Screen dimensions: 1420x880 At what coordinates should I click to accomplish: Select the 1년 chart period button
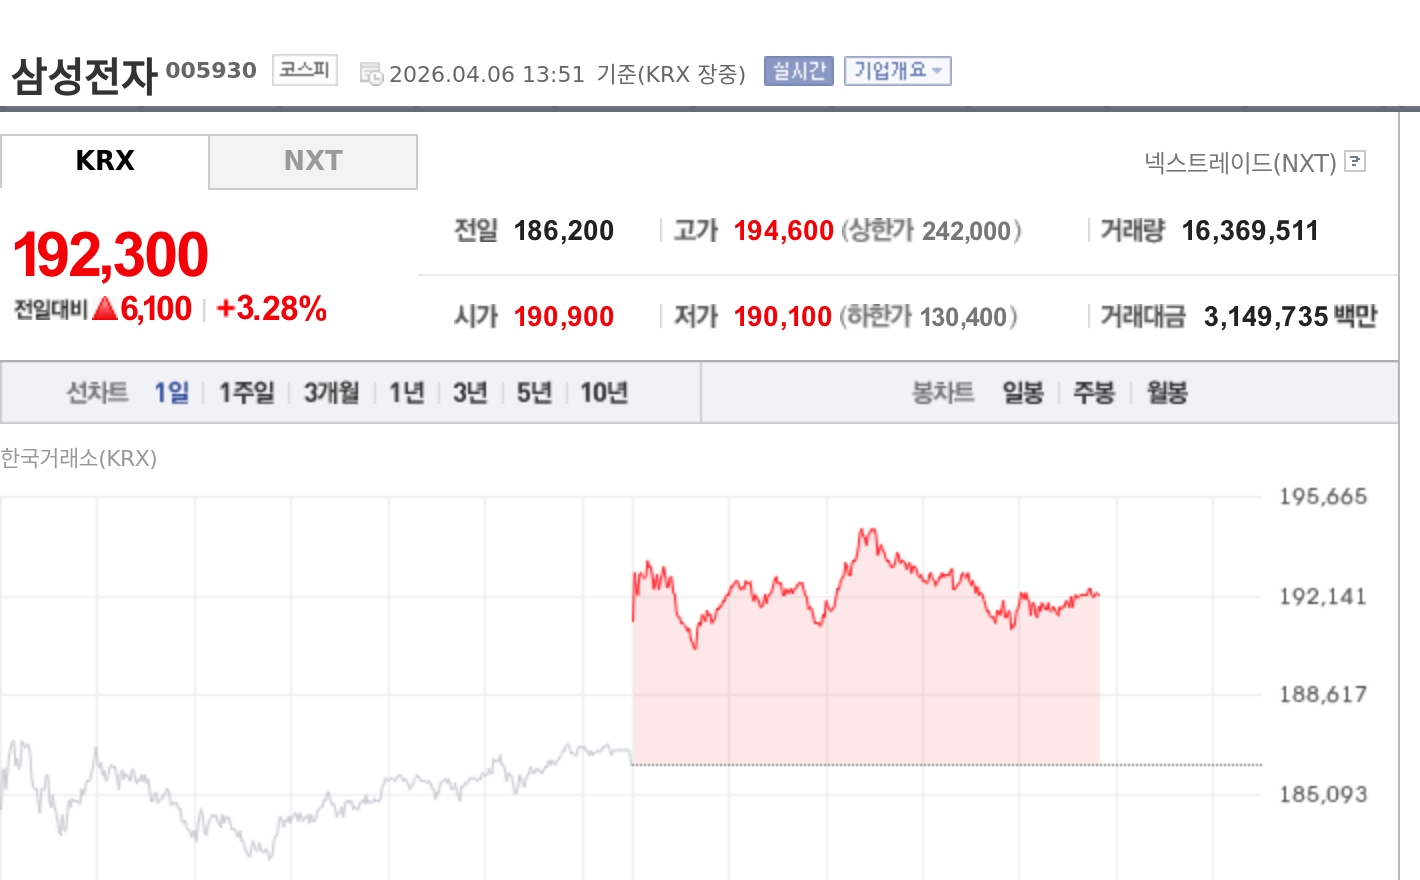[404, 393]
